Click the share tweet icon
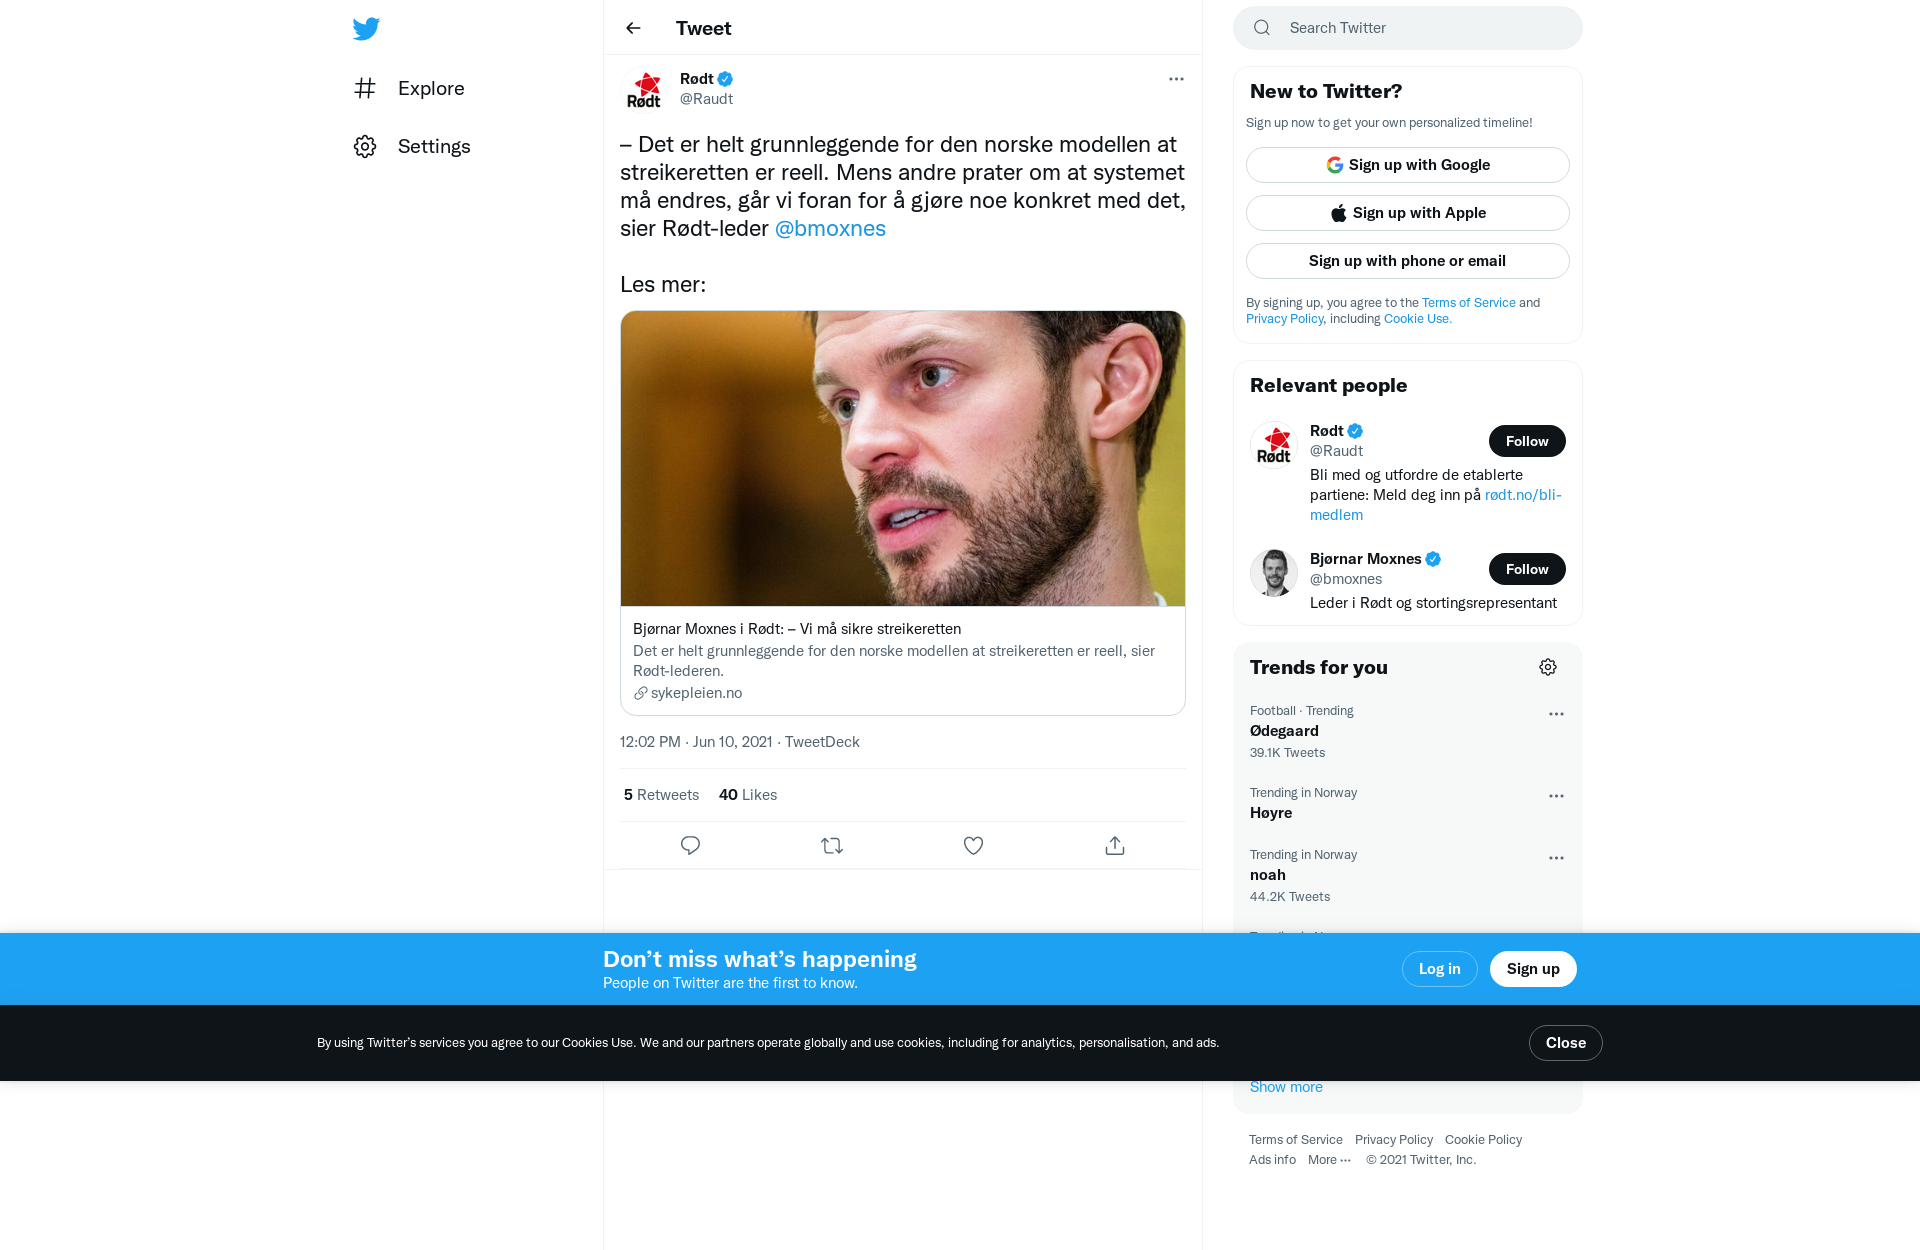 click(1115, 846)
